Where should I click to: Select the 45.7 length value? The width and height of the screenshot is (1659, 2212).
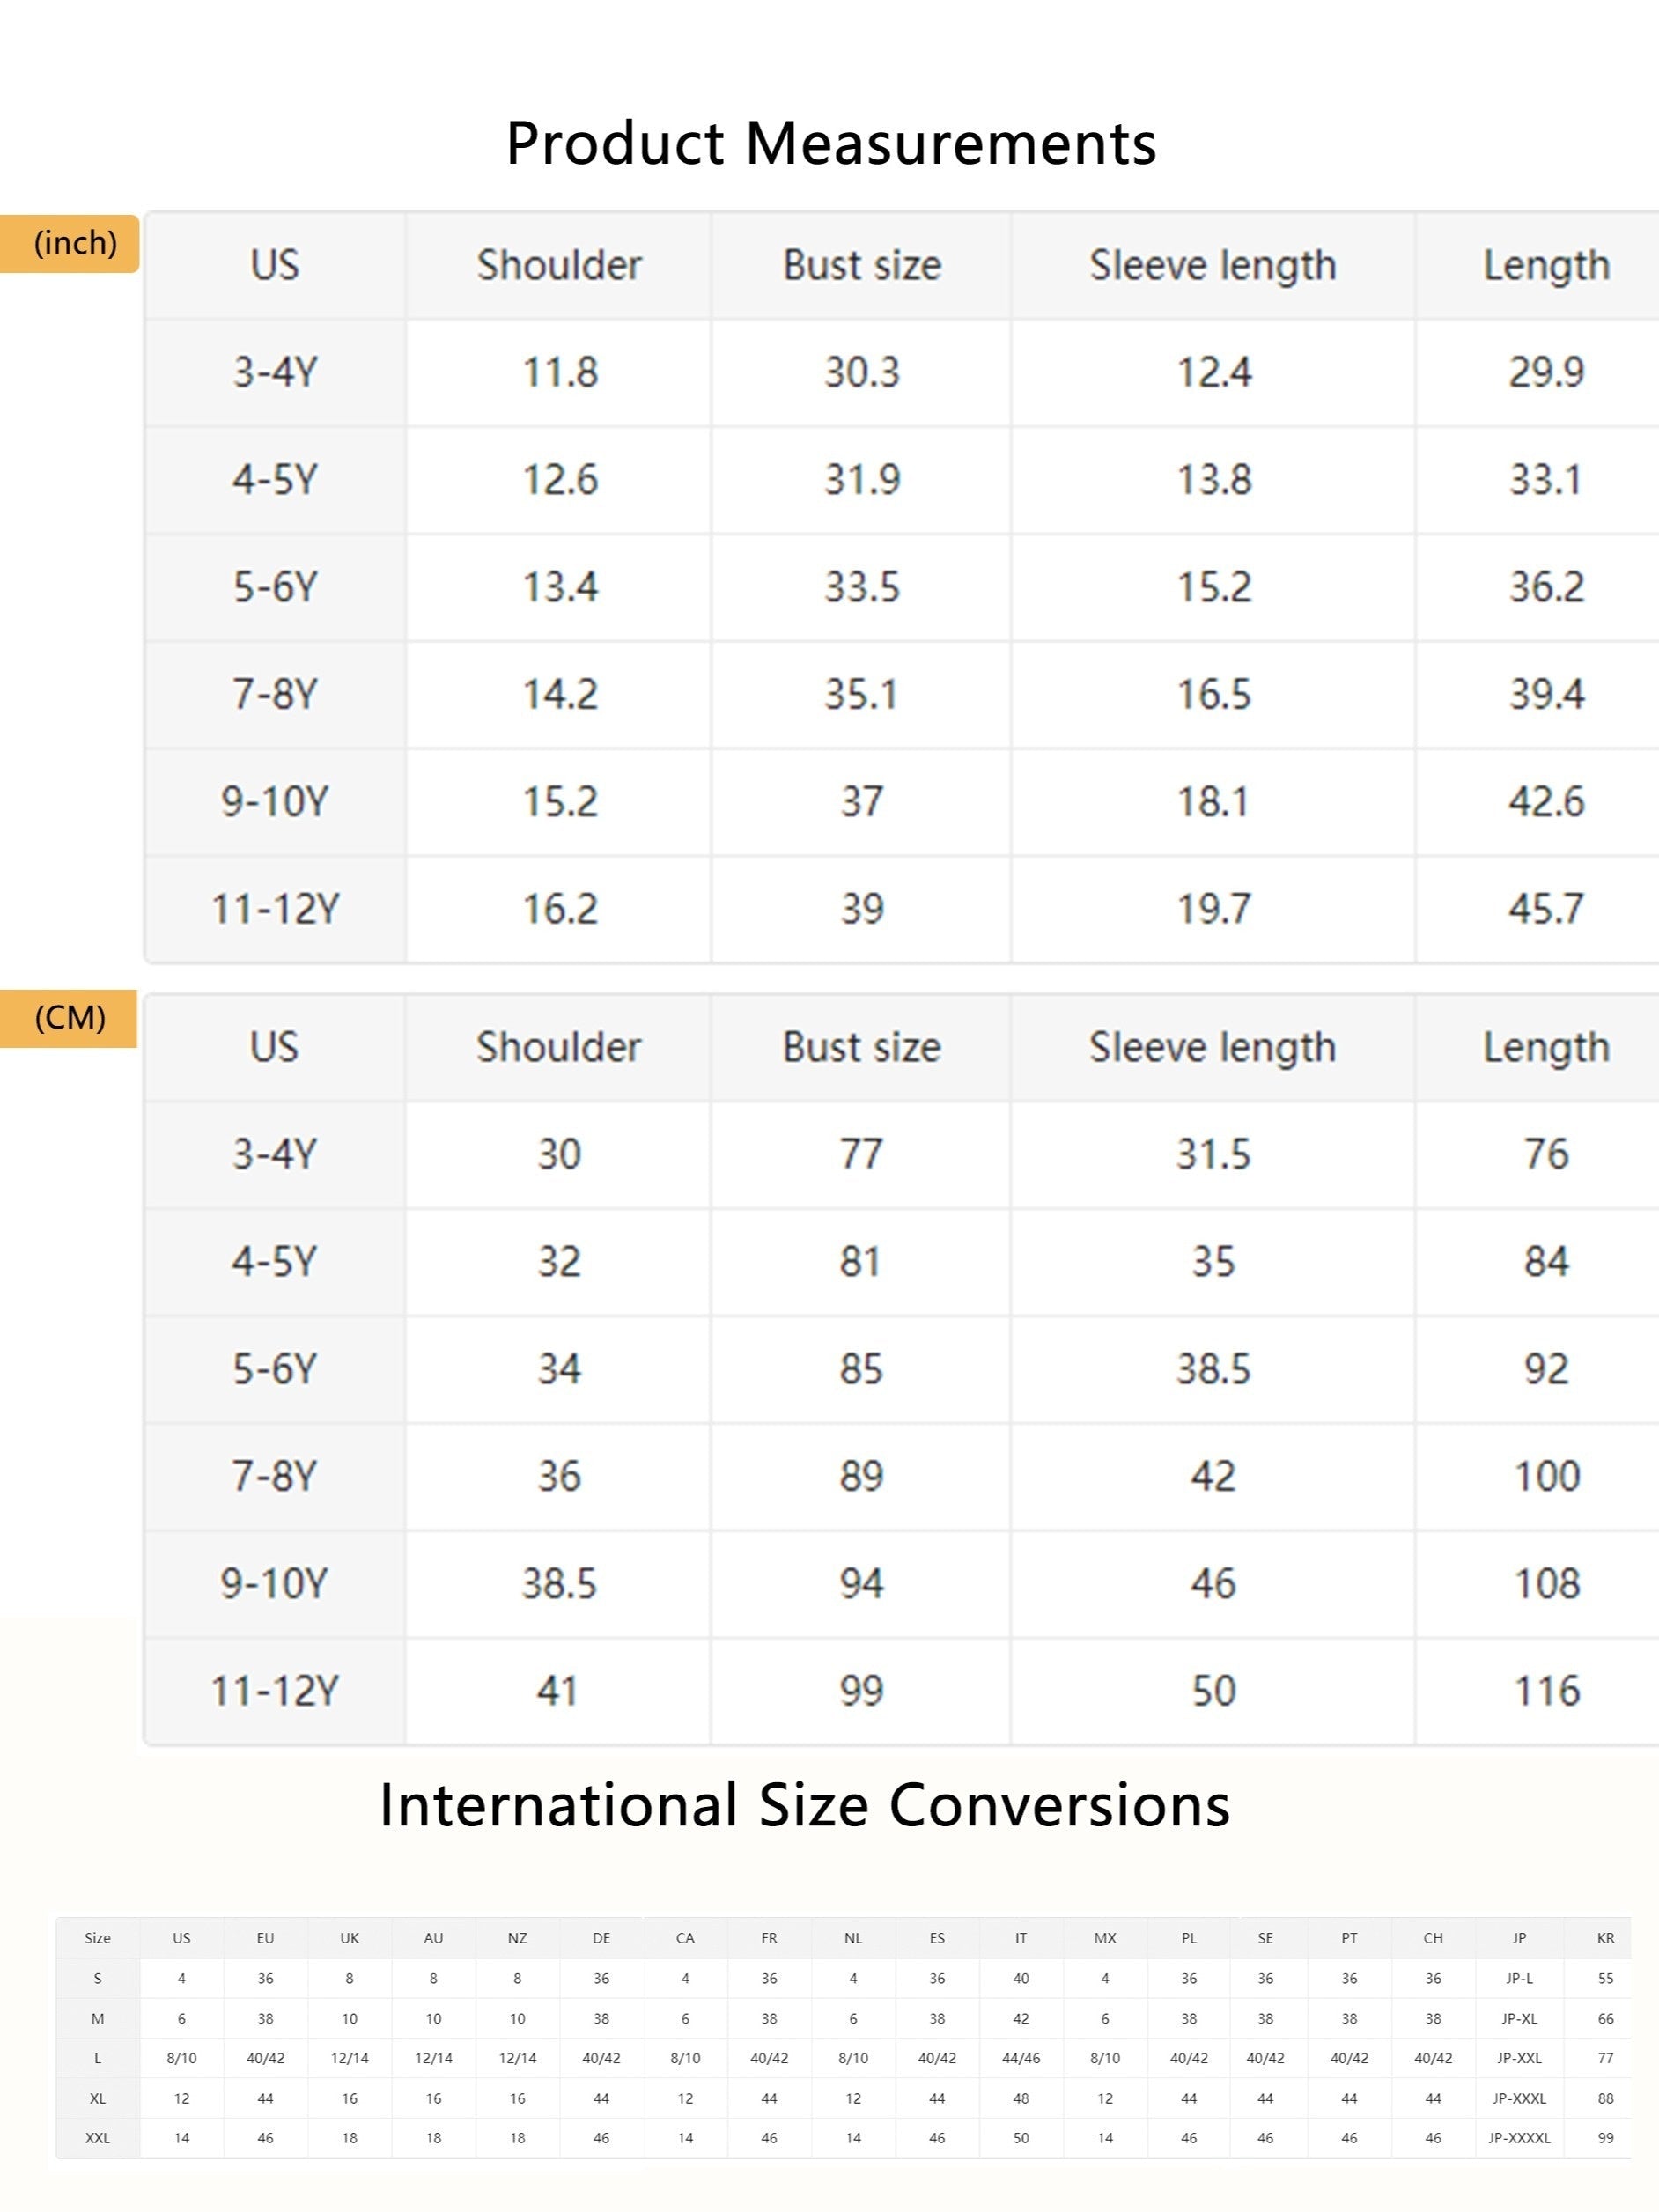click(1546, 909)
